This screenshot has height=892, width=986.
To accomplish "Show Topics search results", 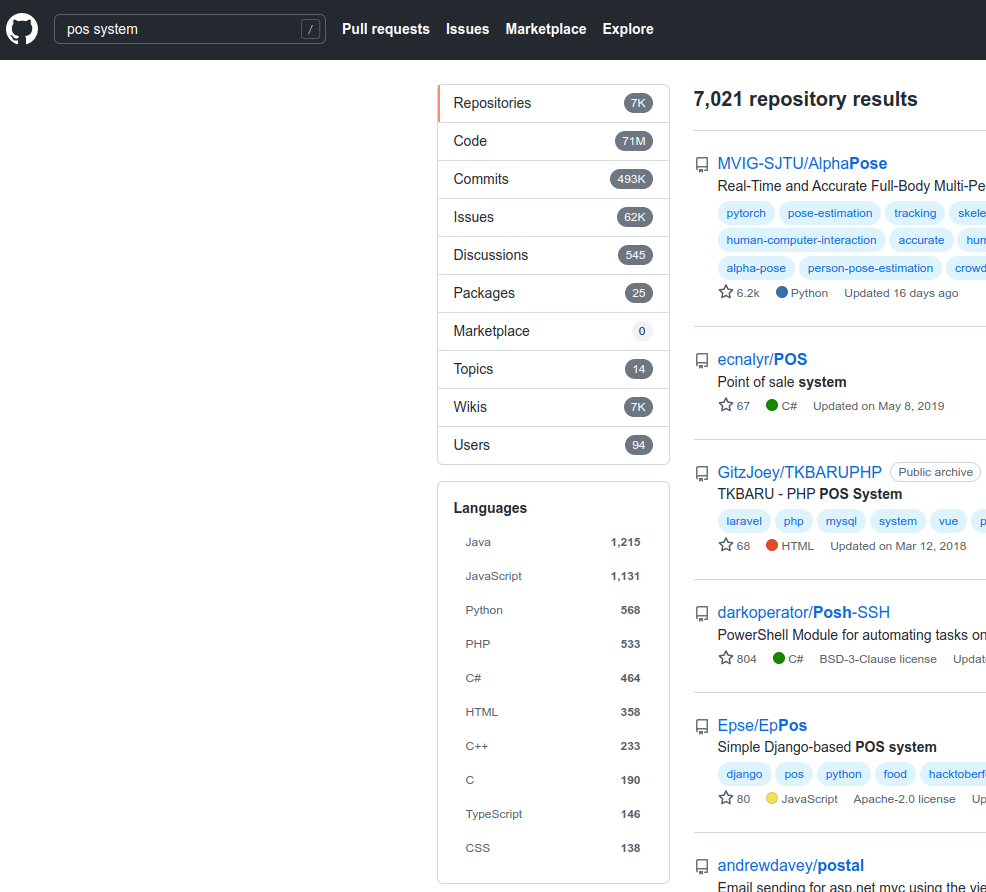I will pyautogui.click(x=553, y=369).
